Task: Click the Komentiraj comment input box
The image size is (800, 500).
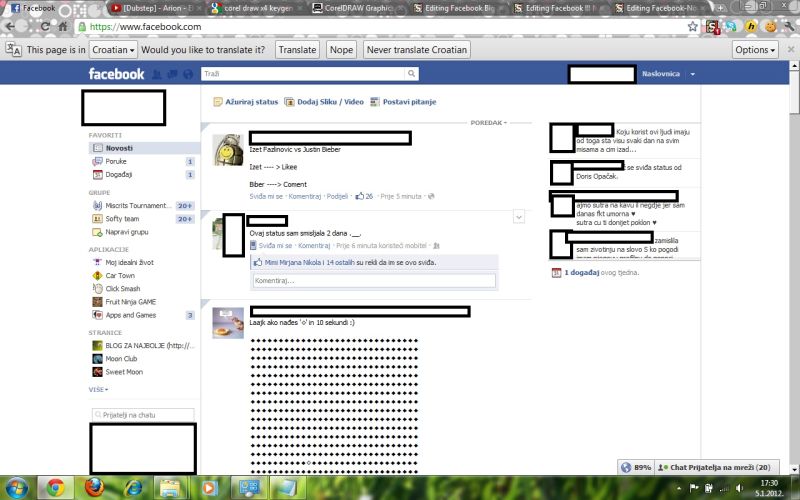Action: (x=374, y=281)
